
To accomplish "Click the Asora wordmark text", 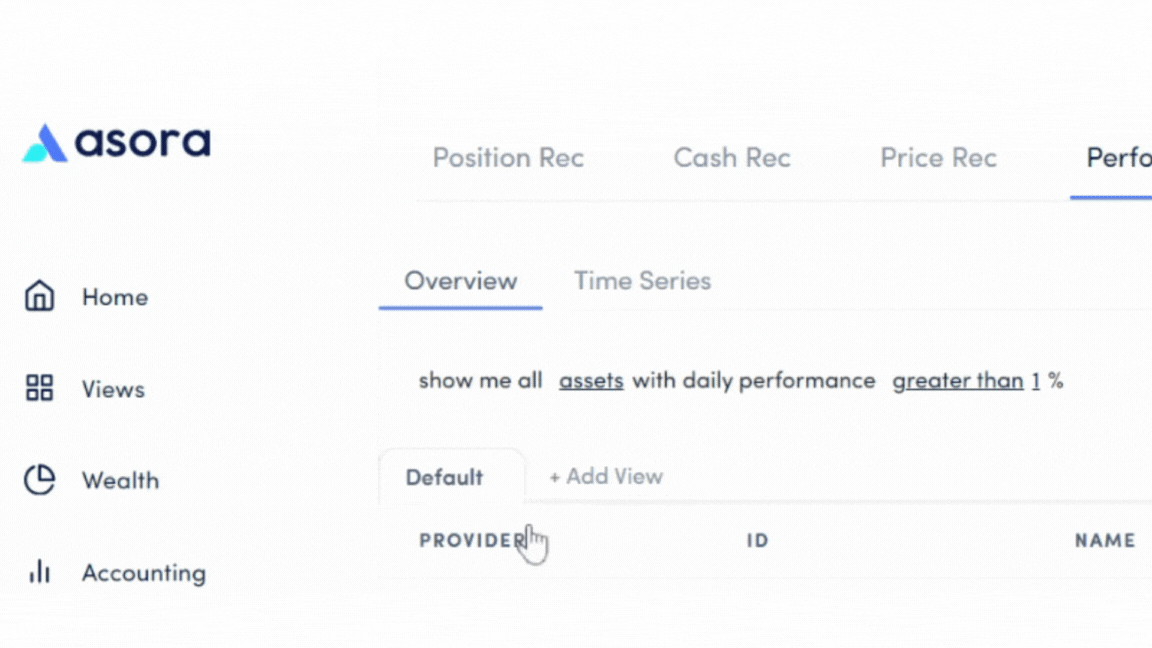I will [x=140, y=141].
